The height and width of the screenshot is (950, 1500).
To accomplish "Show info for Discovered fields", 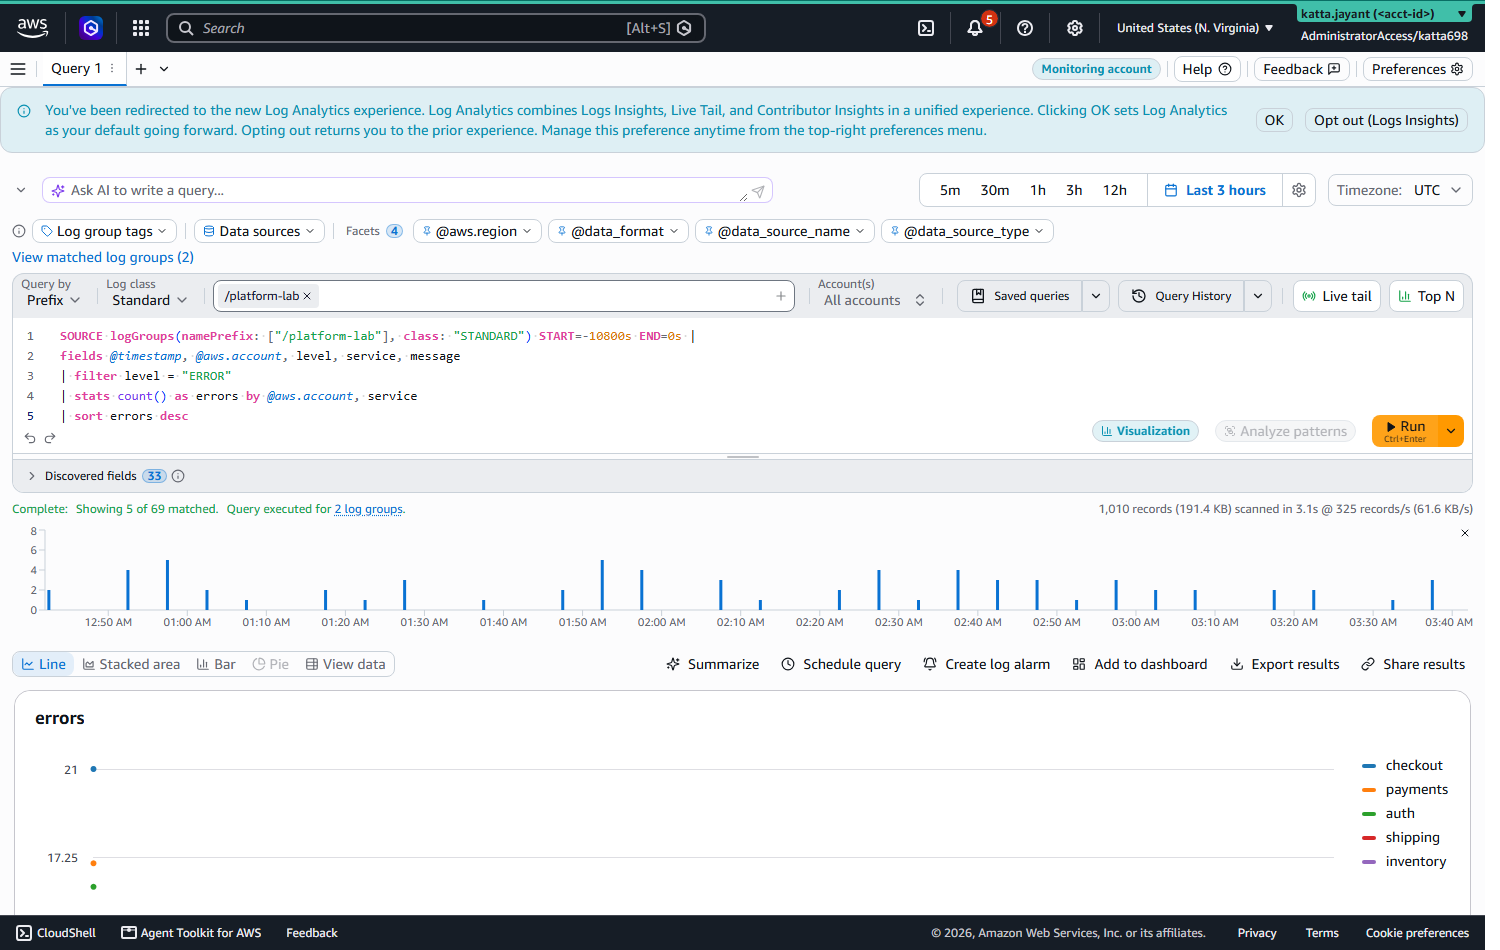I will [x=178, y=476].
